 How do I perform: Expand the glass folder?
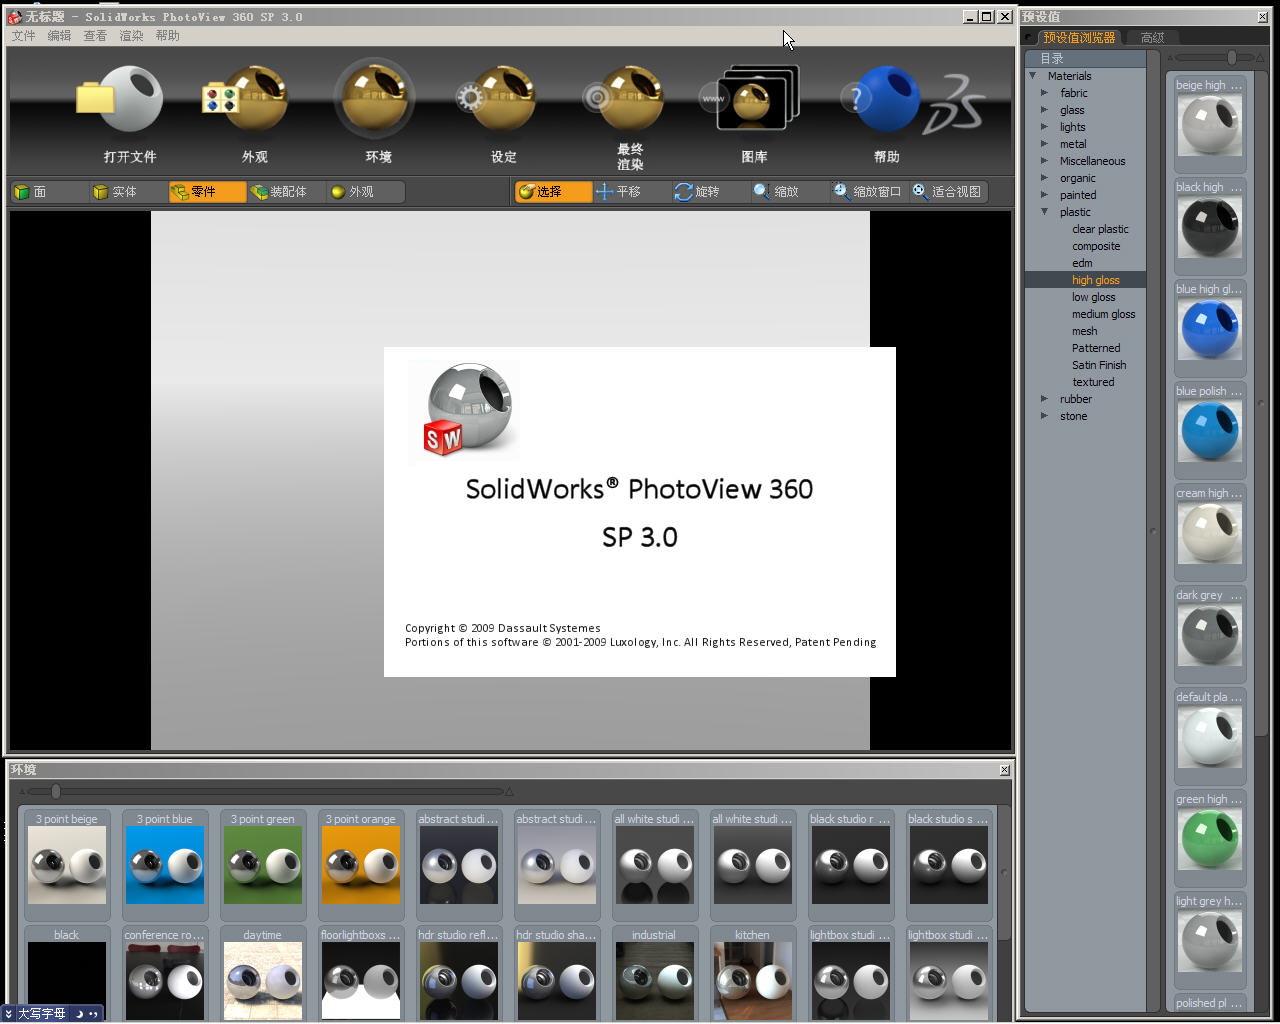(x=1045, y=110)
